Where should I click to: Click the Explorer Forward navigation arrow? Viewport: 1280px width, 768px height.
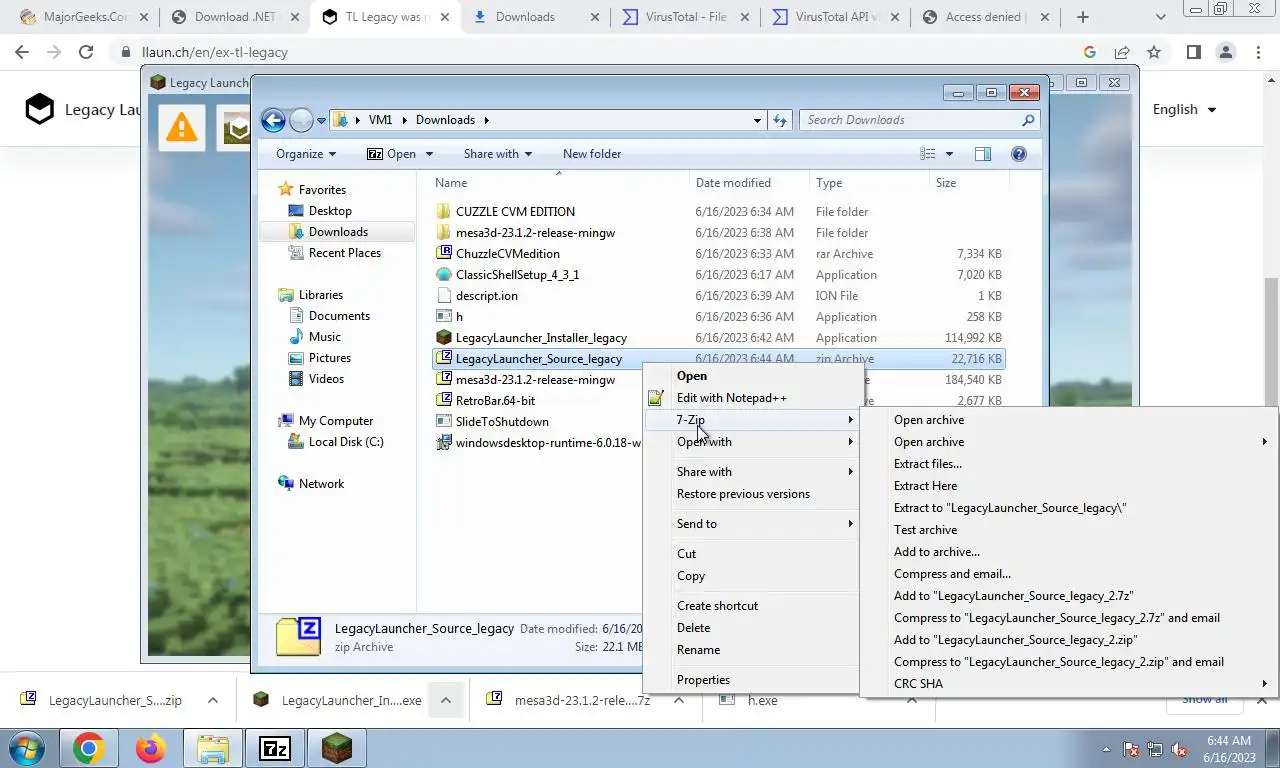[301, 120]
